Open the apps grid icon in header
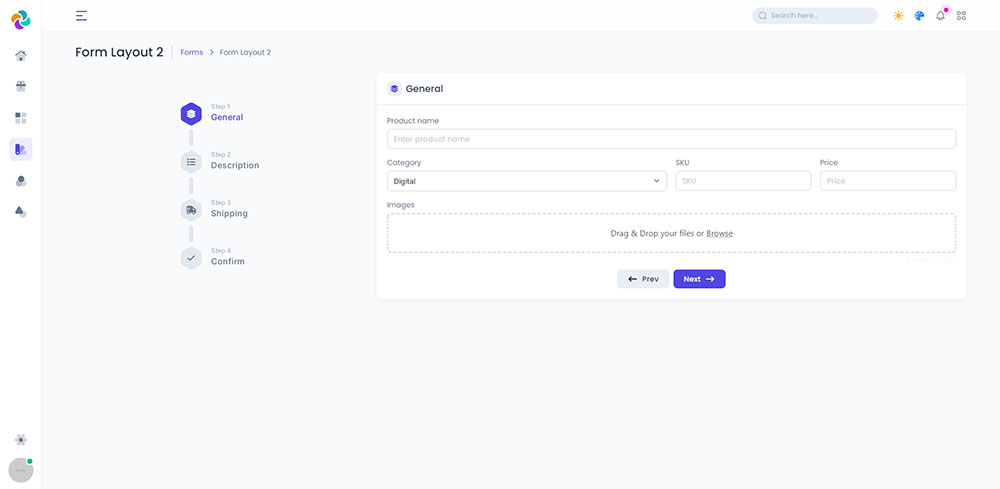 click(x=961, y=16)
